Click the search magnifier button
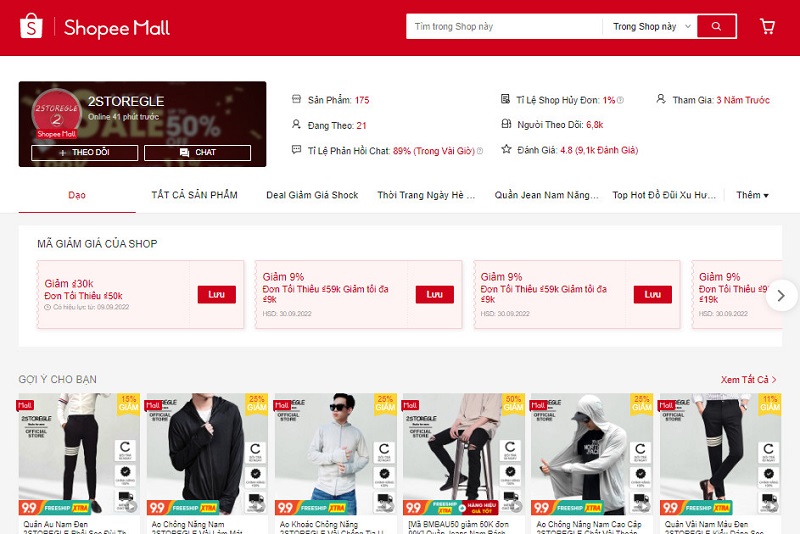Screen dimensions: 800x534 pos(716,27)
